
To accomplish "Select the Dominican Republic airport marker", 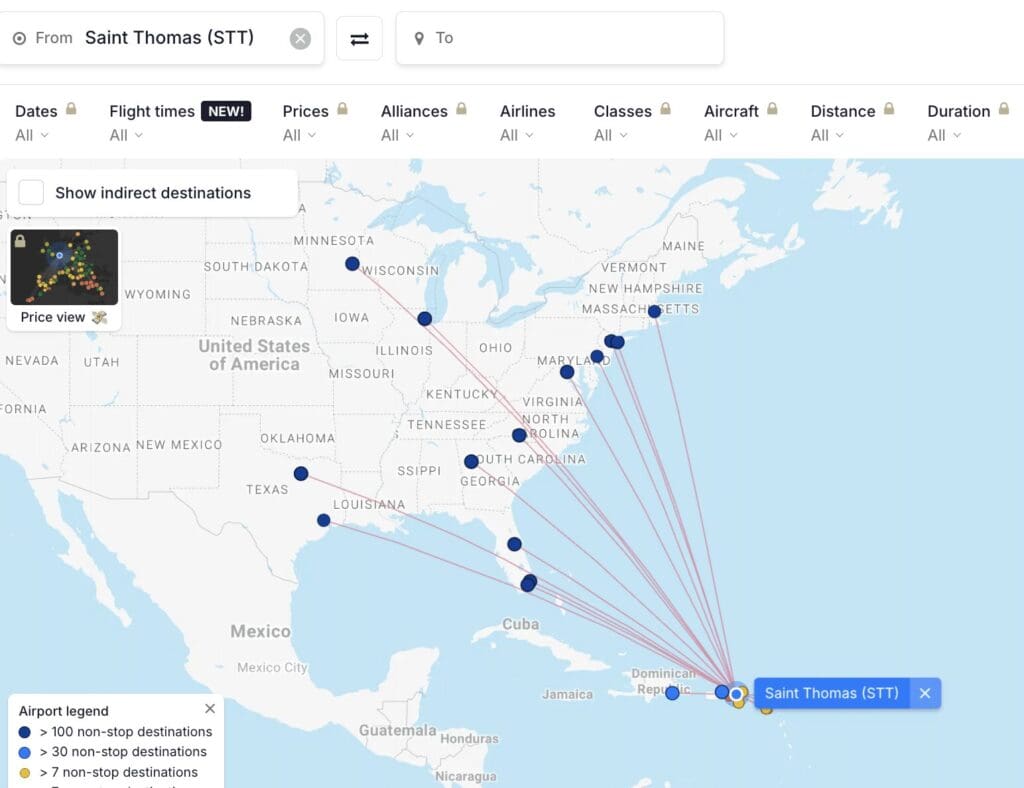I will 672,693.
